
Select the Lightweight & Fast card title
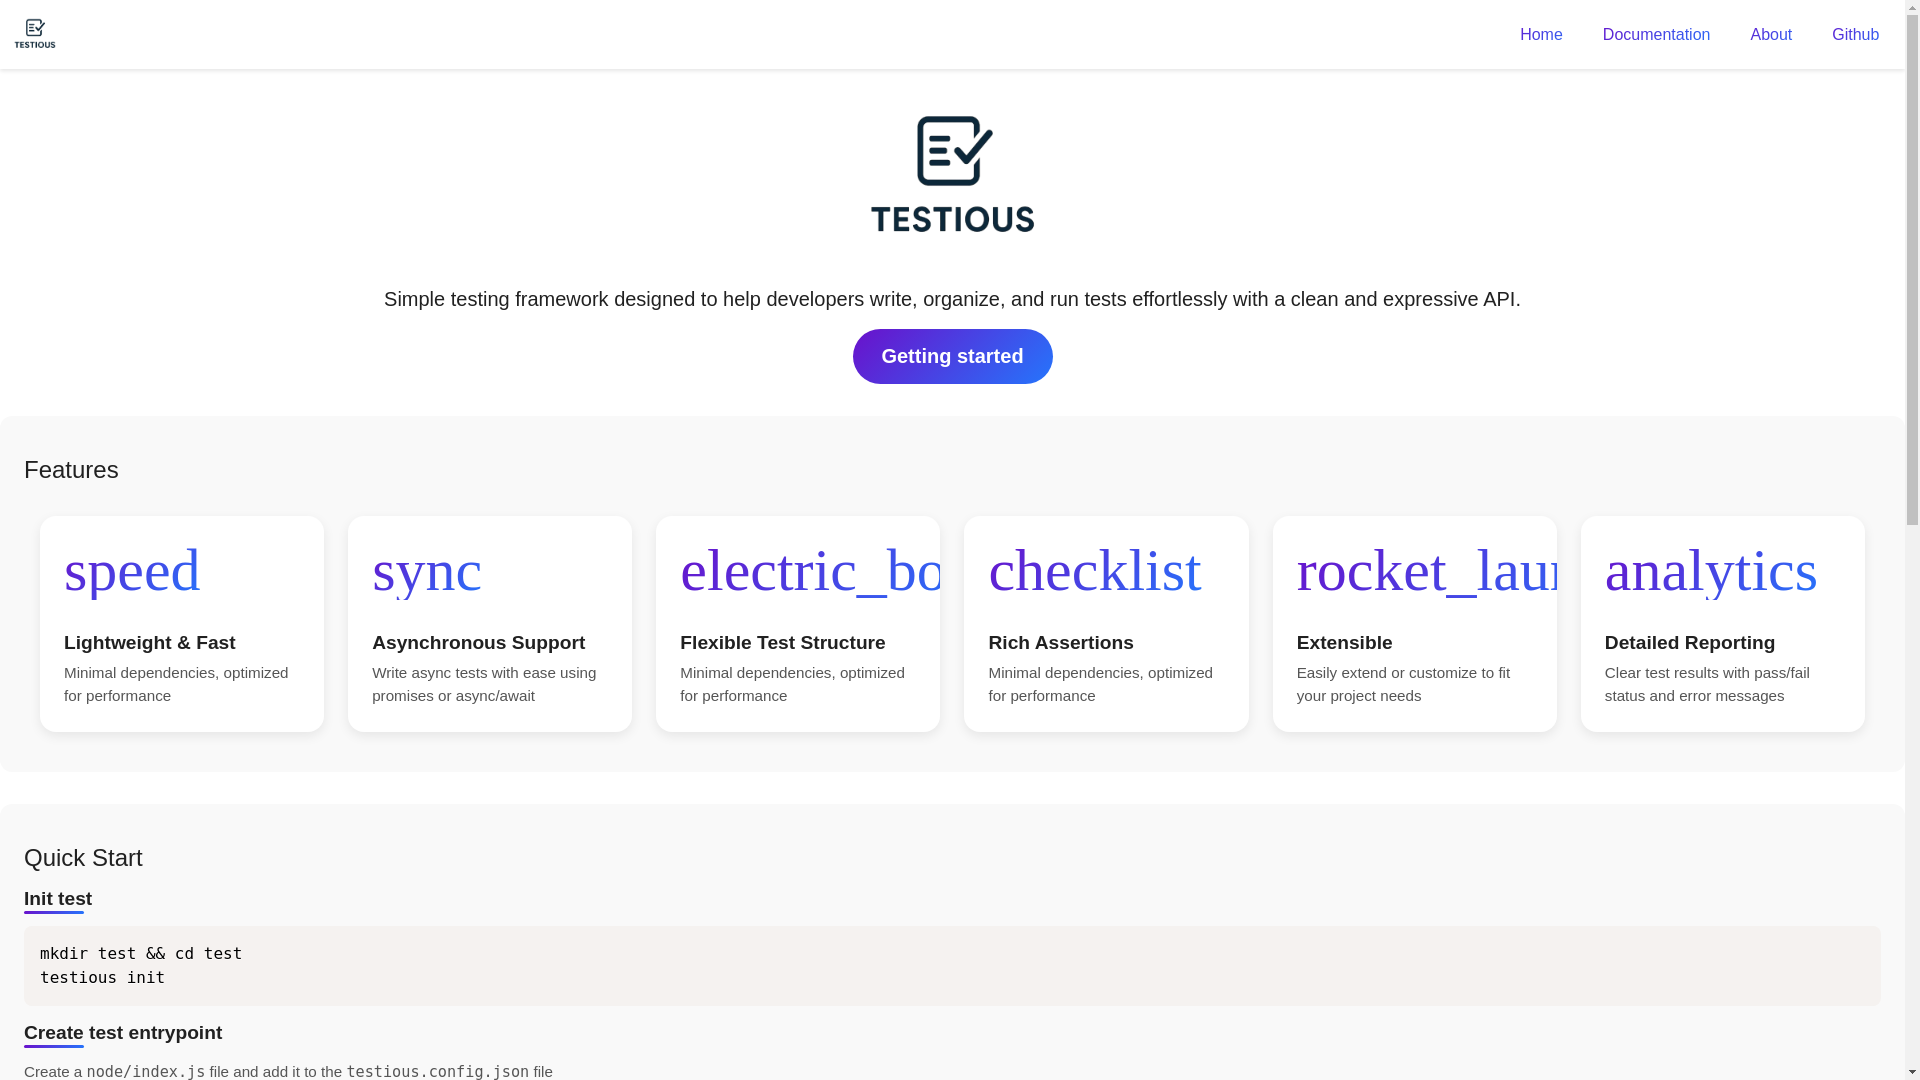click(150, 643)
